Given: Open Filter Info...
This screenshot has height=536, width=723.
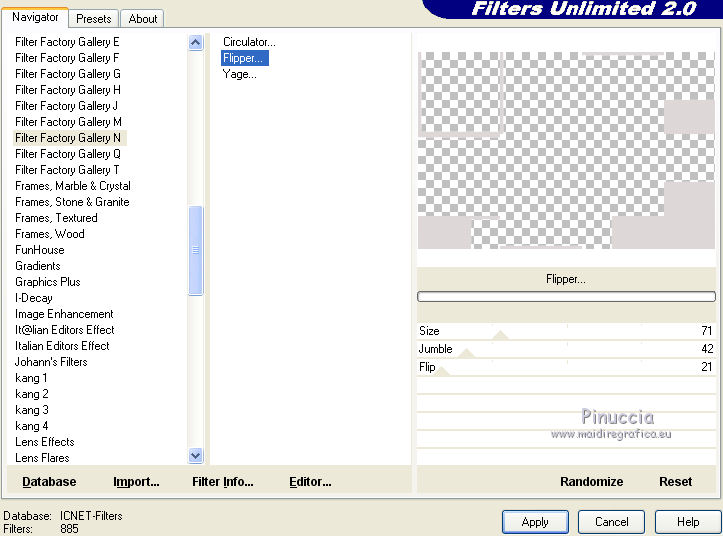Looking at the screenshot, I should pos(223,482).
